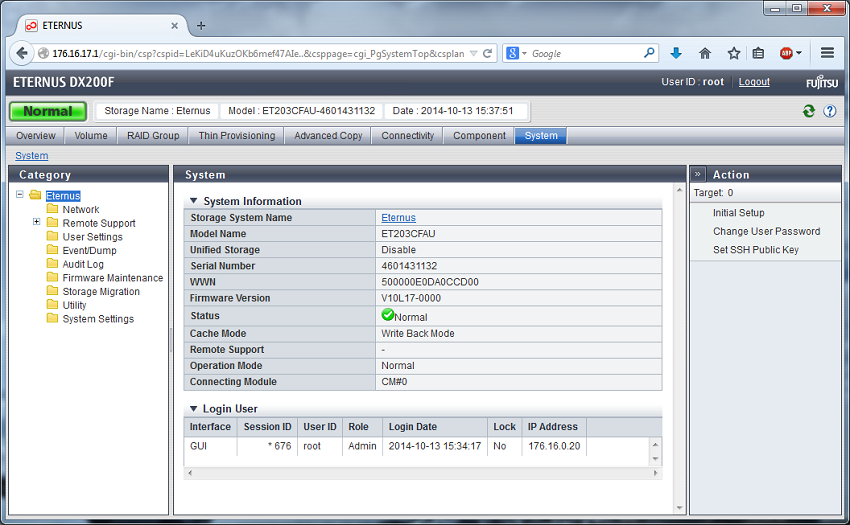Collapse Action panel with double-arrow icon
Image resolution: width=850 pixels, height=525 pixels.
pyautogui.click(x=698, y=174)
